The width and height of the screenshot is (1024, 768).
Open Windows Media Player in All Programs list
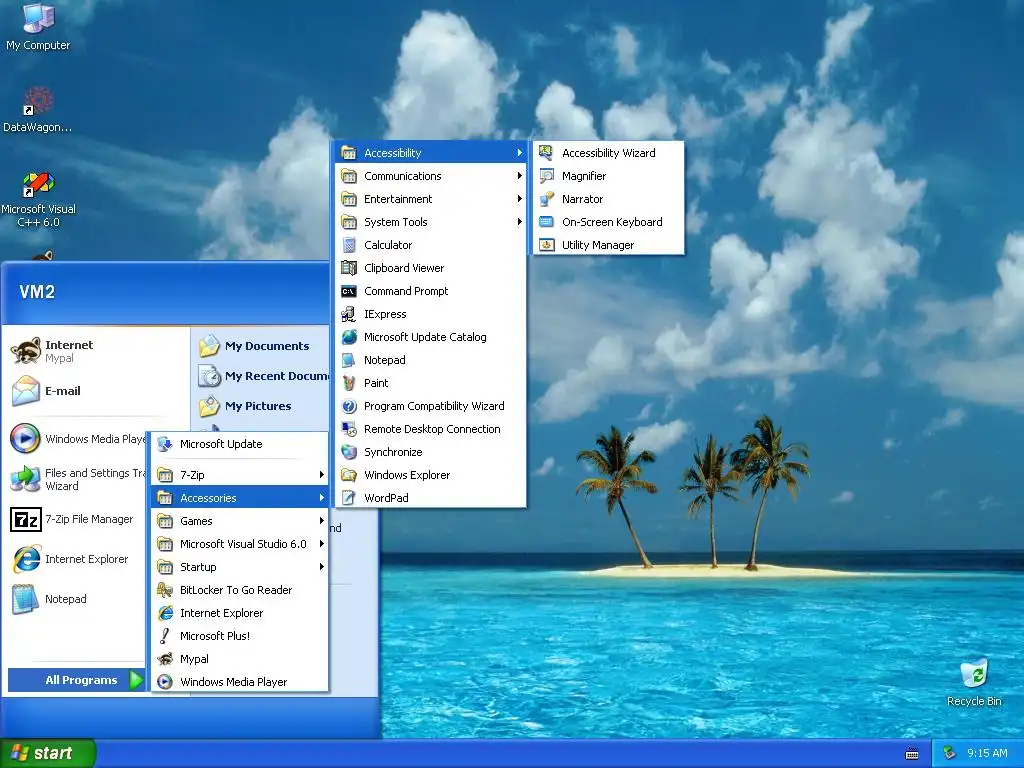tap(240, 682)
